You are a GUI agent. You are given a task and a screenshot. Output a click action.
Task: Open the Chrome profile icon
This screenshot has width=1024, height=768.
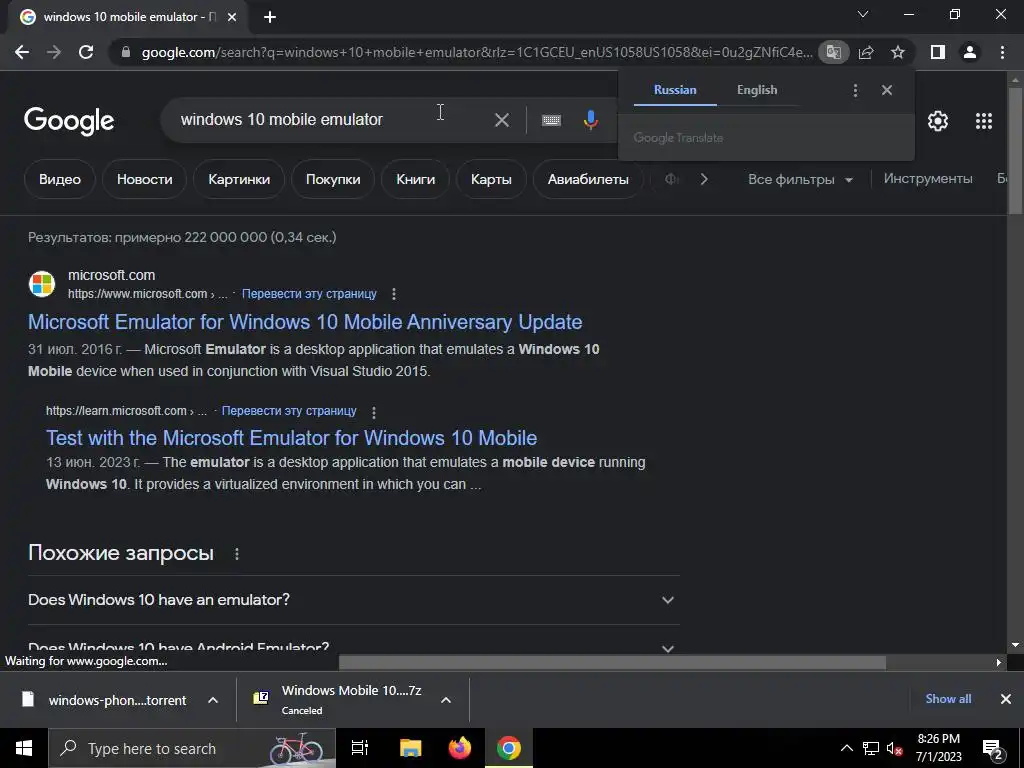pyautogui.click(x=970, y=52)
